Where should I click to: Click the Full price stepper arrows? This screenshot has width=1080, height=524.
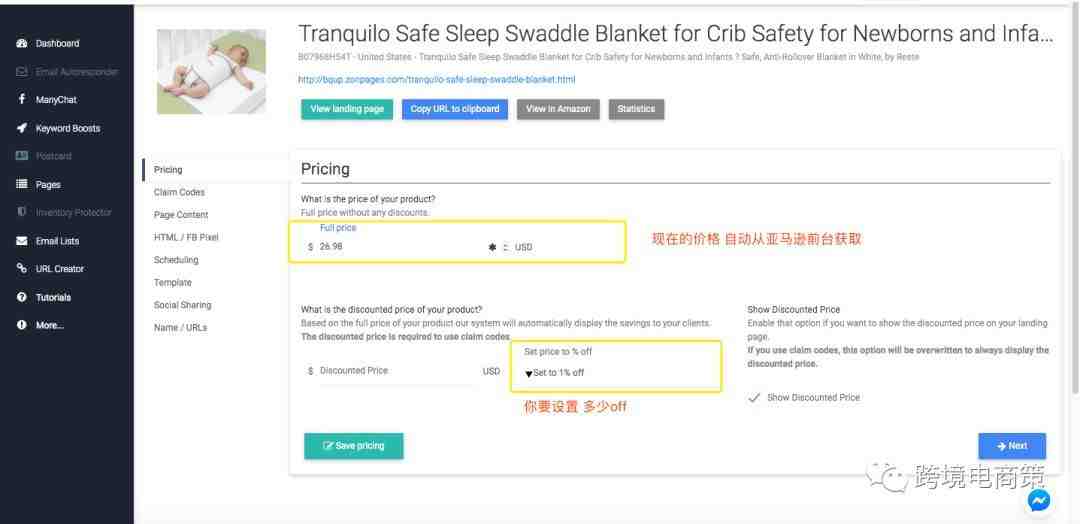pyautogui.click(x=505, y=247)
